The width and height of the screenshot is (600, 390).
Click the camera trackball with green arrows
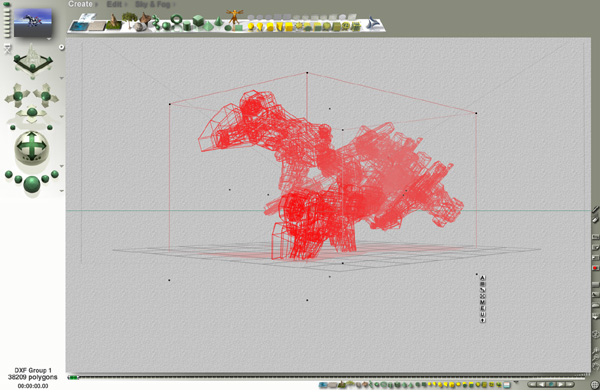31,147
